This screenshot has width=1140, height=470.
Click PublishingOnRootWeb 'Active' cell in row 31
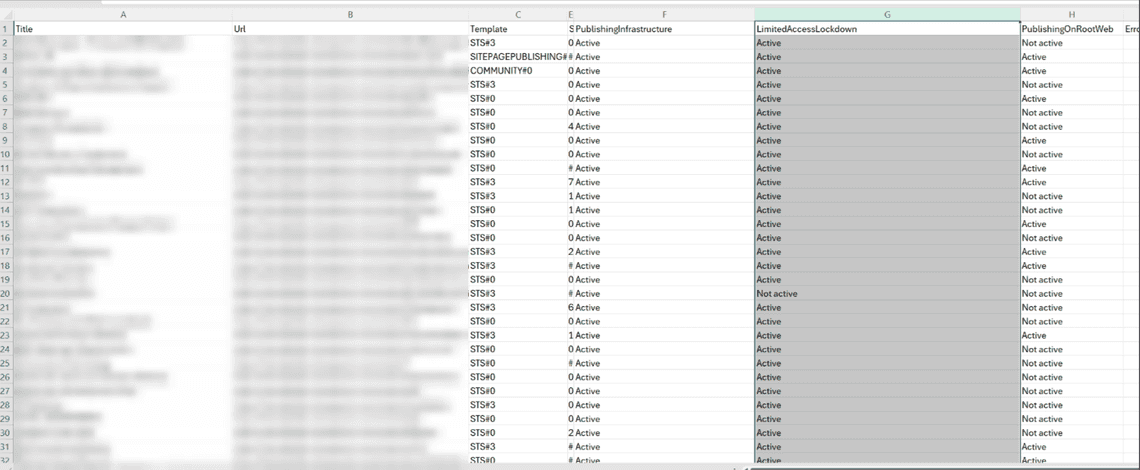1072,447
